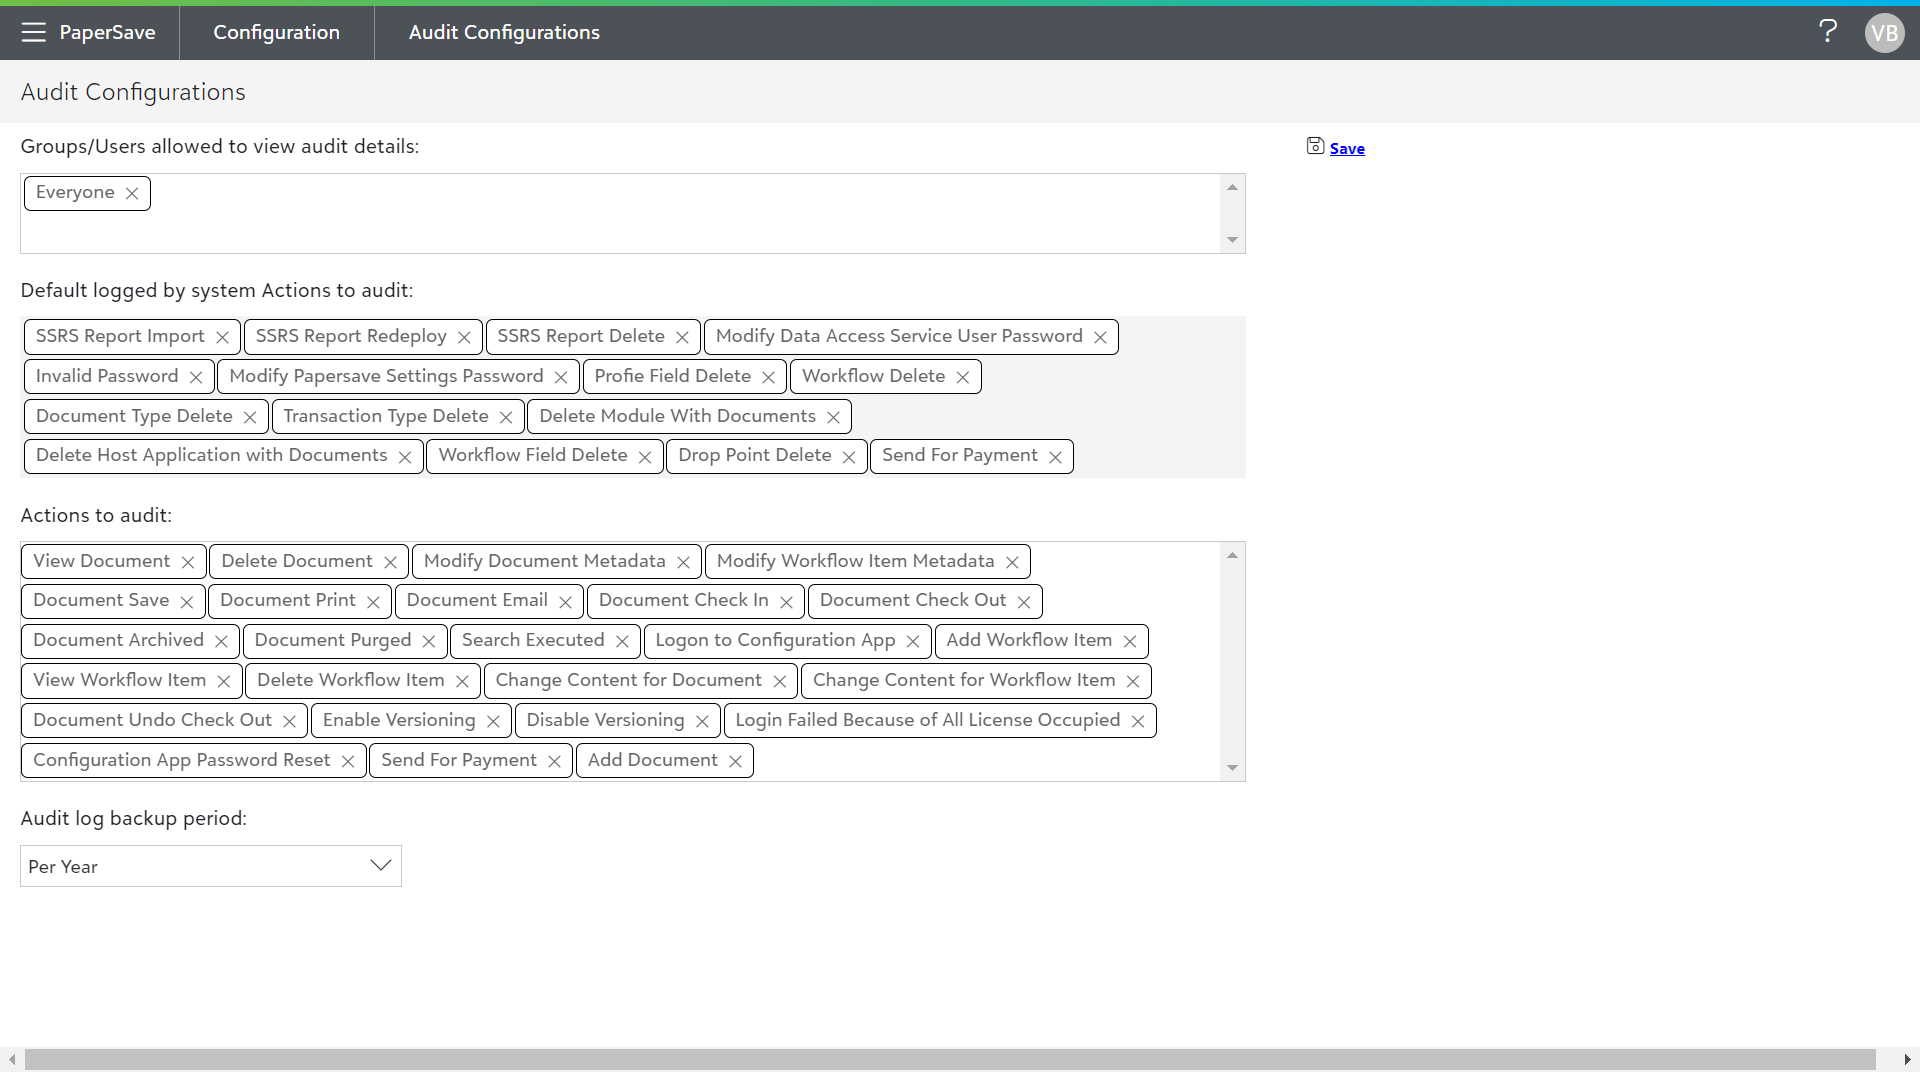Open the VB user avatar menu
Viewport: 1920px width, 1080px height.
coord(1884,33)
